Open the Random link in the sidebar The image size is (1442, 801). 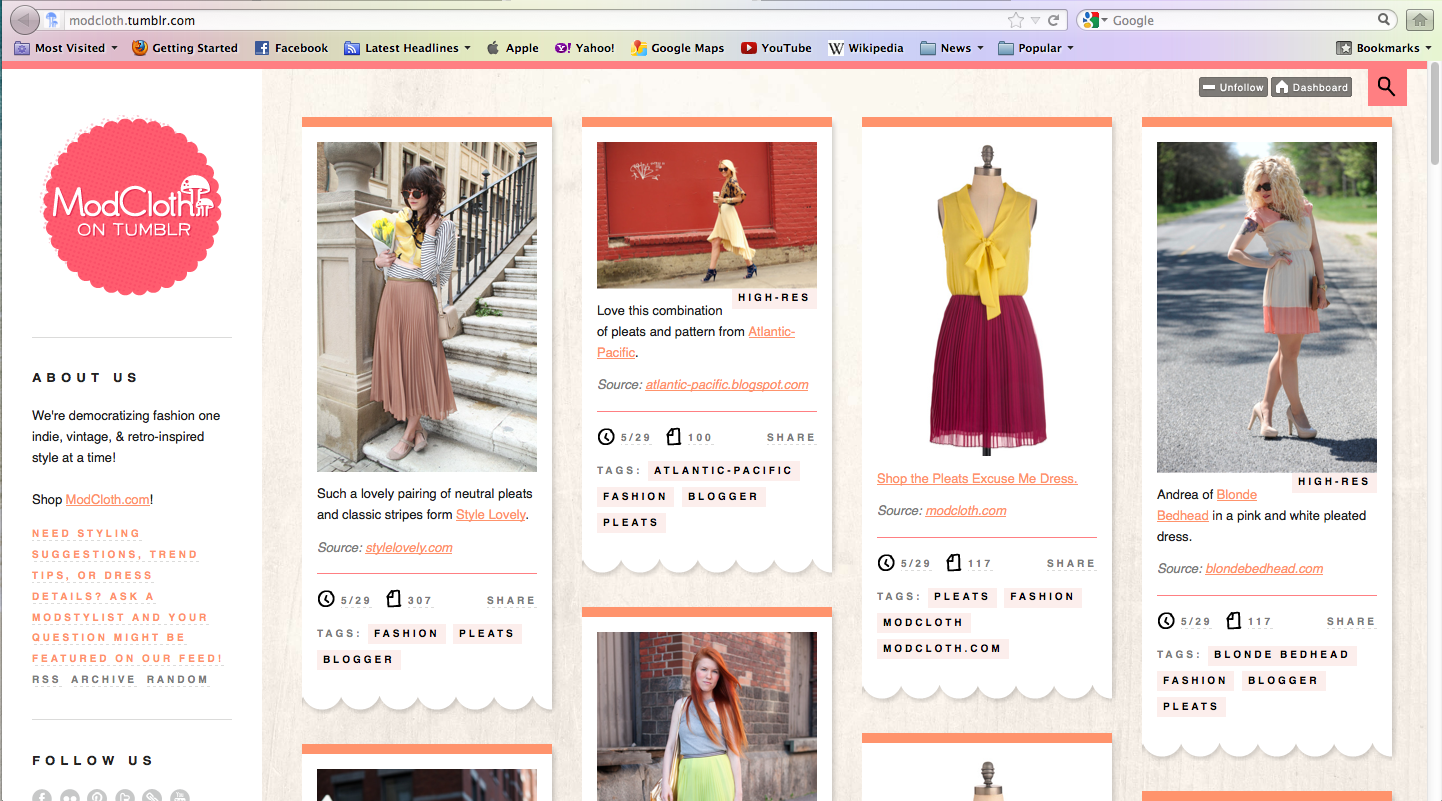coord(177,680)
